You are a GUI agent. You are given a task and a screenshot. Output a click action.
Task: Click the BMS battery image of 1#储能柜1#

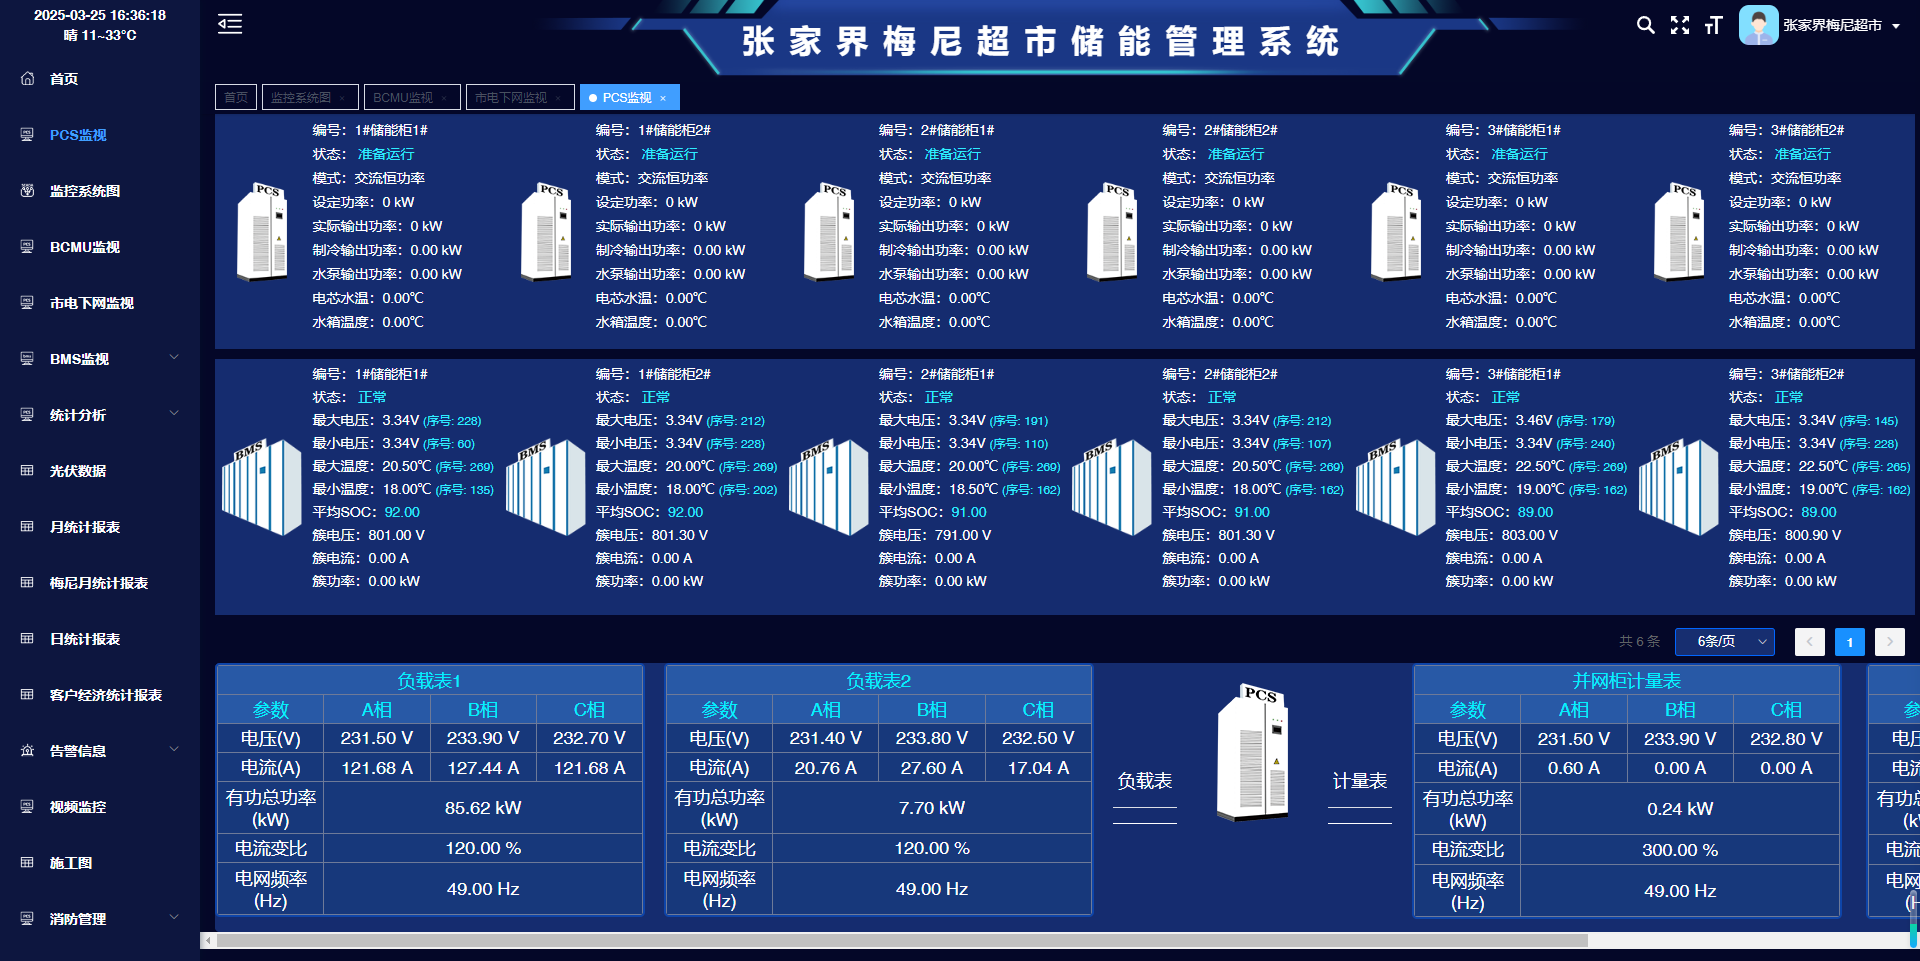pos(262,487)
